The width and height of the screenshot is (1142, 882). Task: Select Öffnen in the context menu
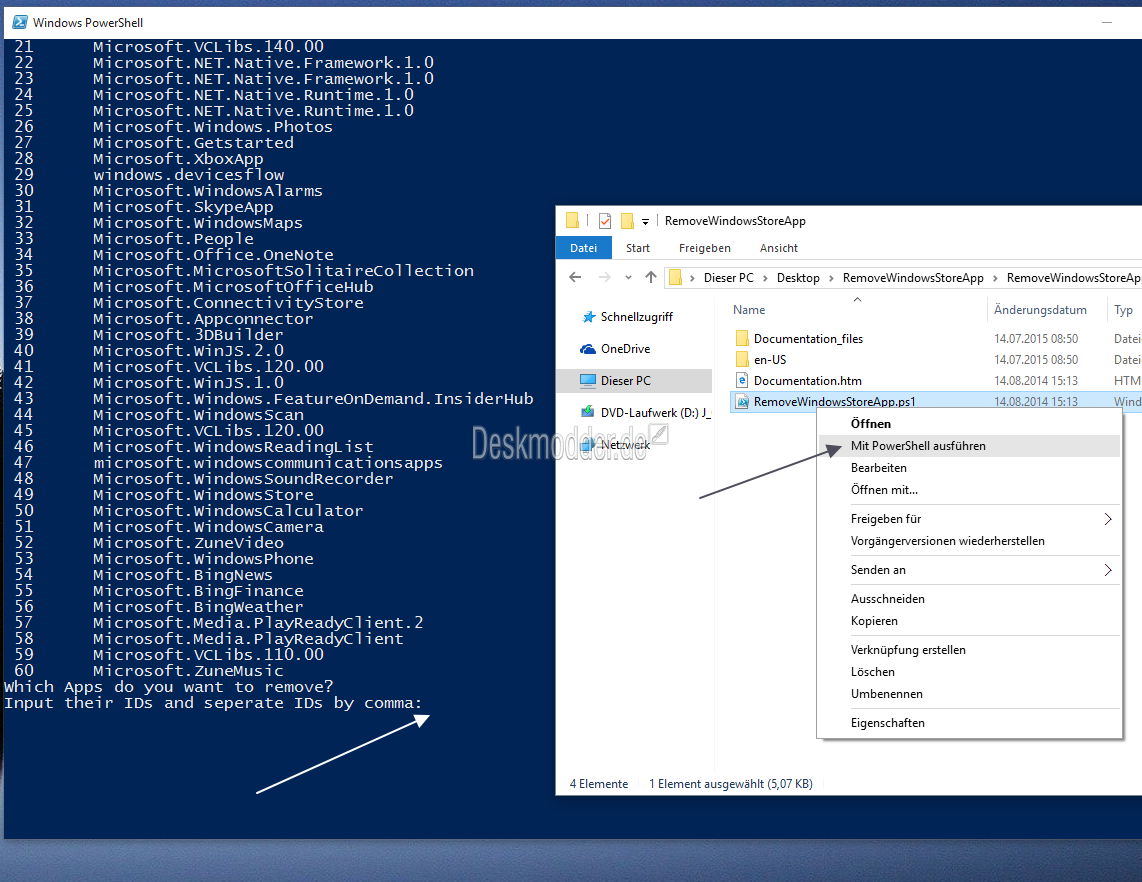(x=969, y=423)
